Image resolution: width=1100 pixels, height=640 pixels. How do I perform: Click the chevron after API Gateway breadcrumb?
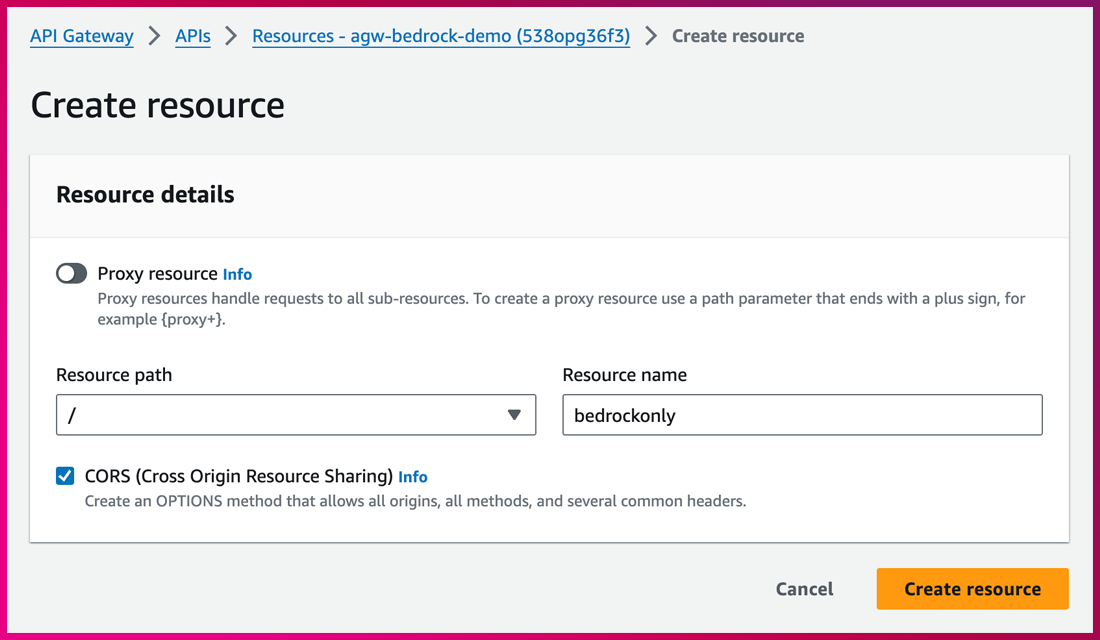pos(154,36)
